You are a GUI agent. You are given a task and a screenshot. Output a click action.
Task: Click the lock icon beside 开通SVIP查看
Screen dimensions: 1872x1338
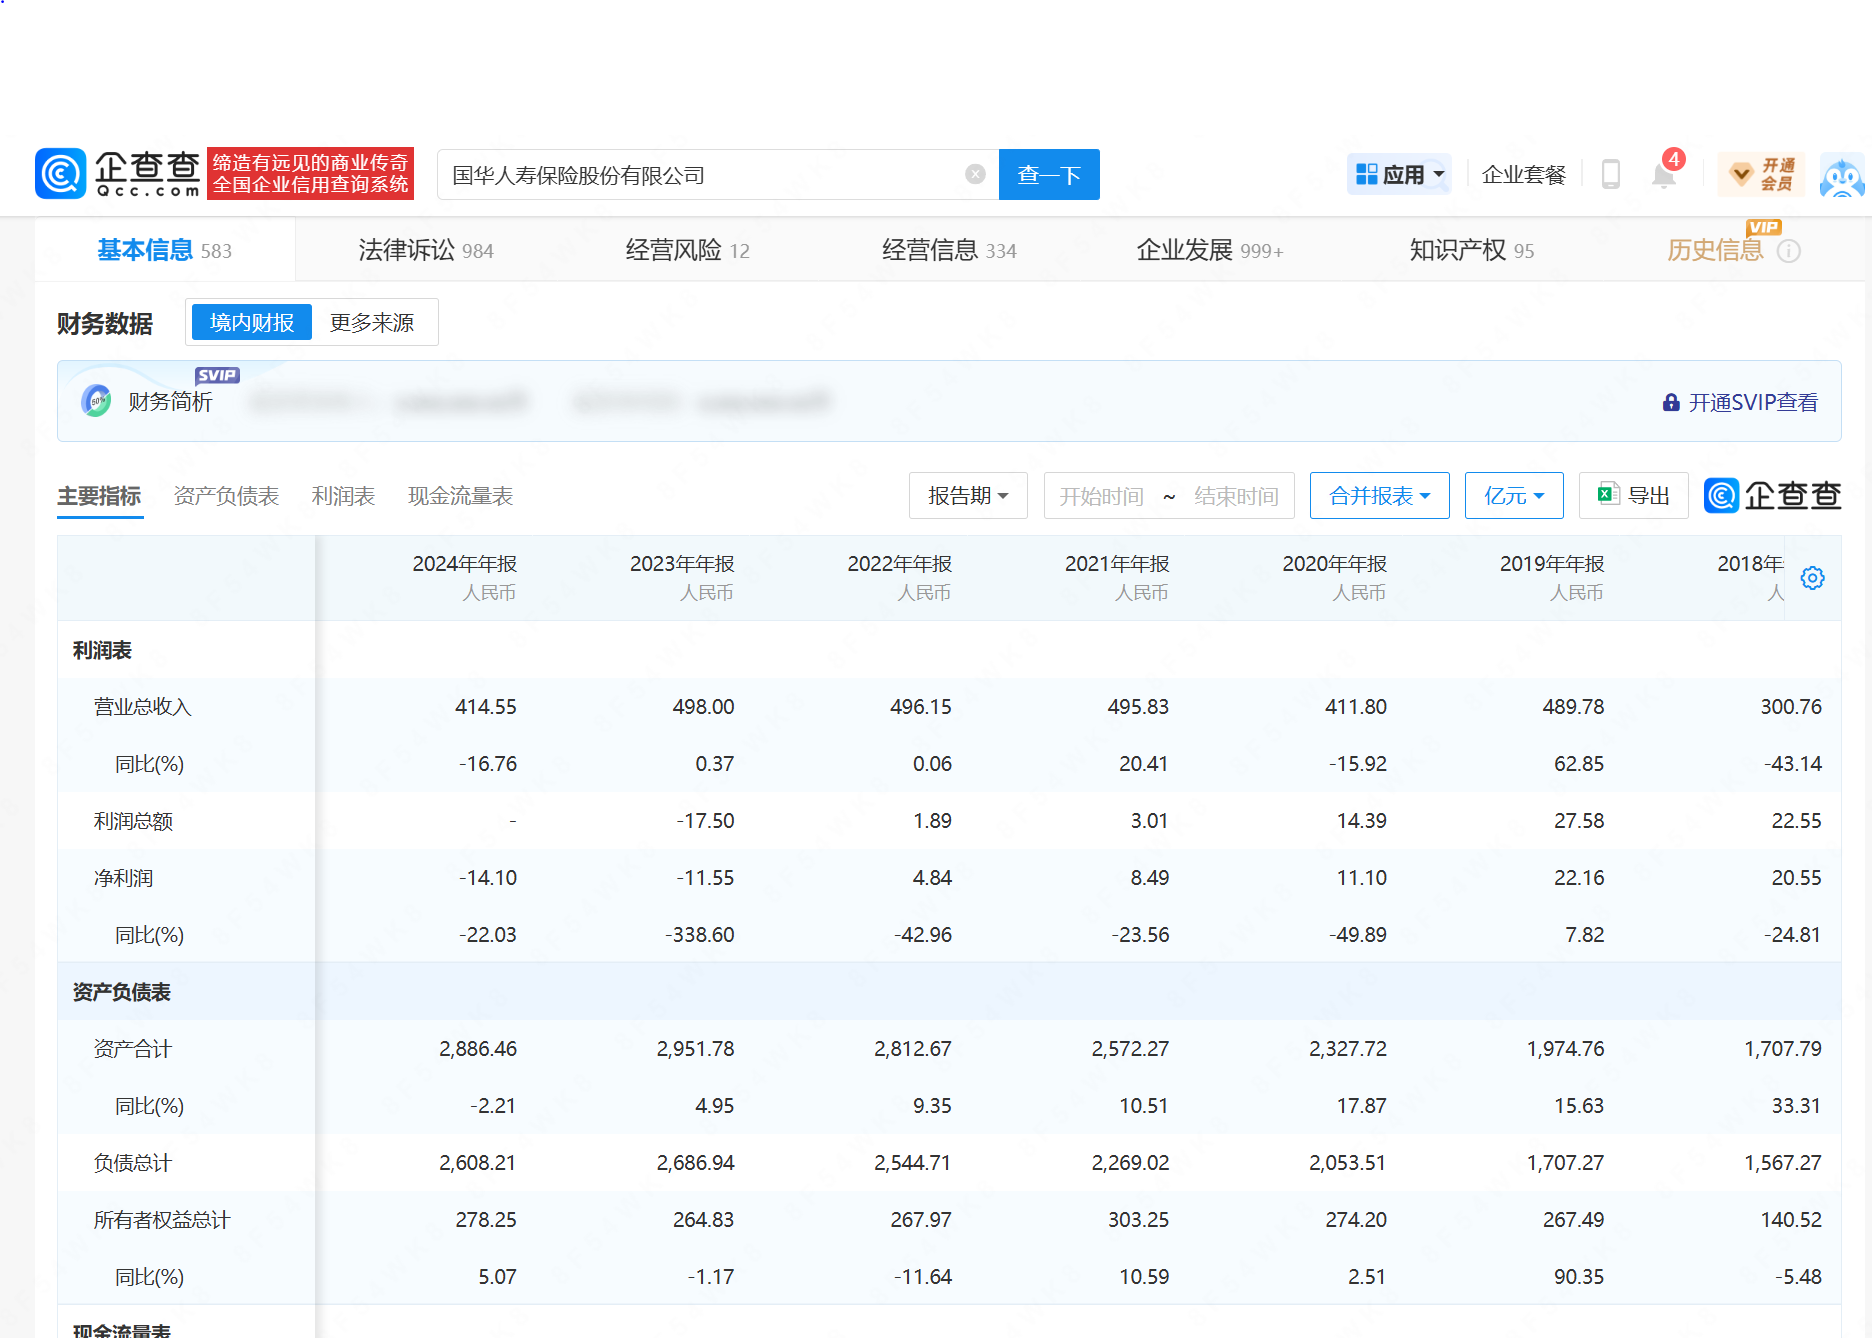pyautogui.click(x=1671, y=402)
